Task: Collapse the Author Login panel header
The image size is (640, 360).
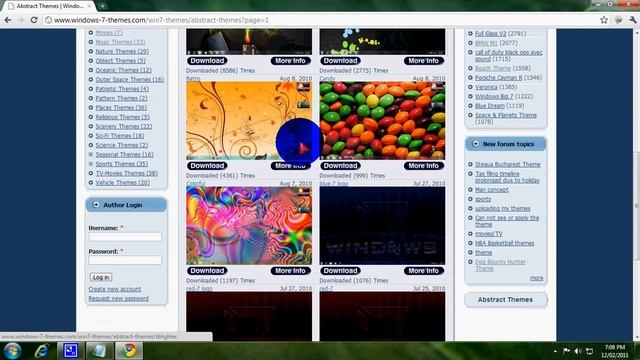Action: pos(126,205)
